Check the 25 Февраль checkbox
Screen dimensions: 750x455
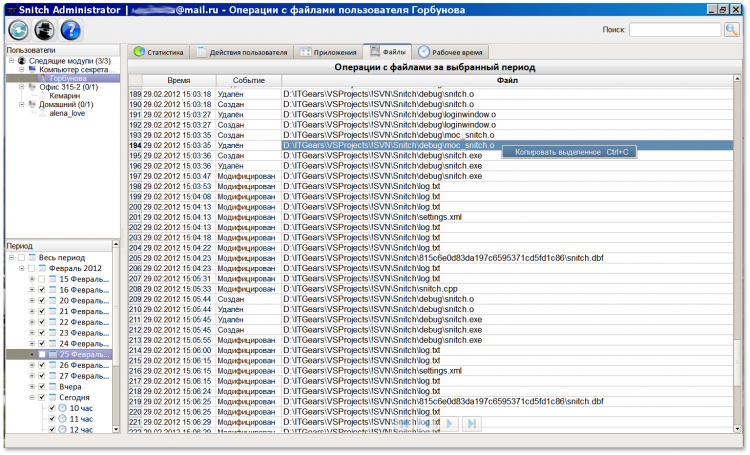[42, 355]
